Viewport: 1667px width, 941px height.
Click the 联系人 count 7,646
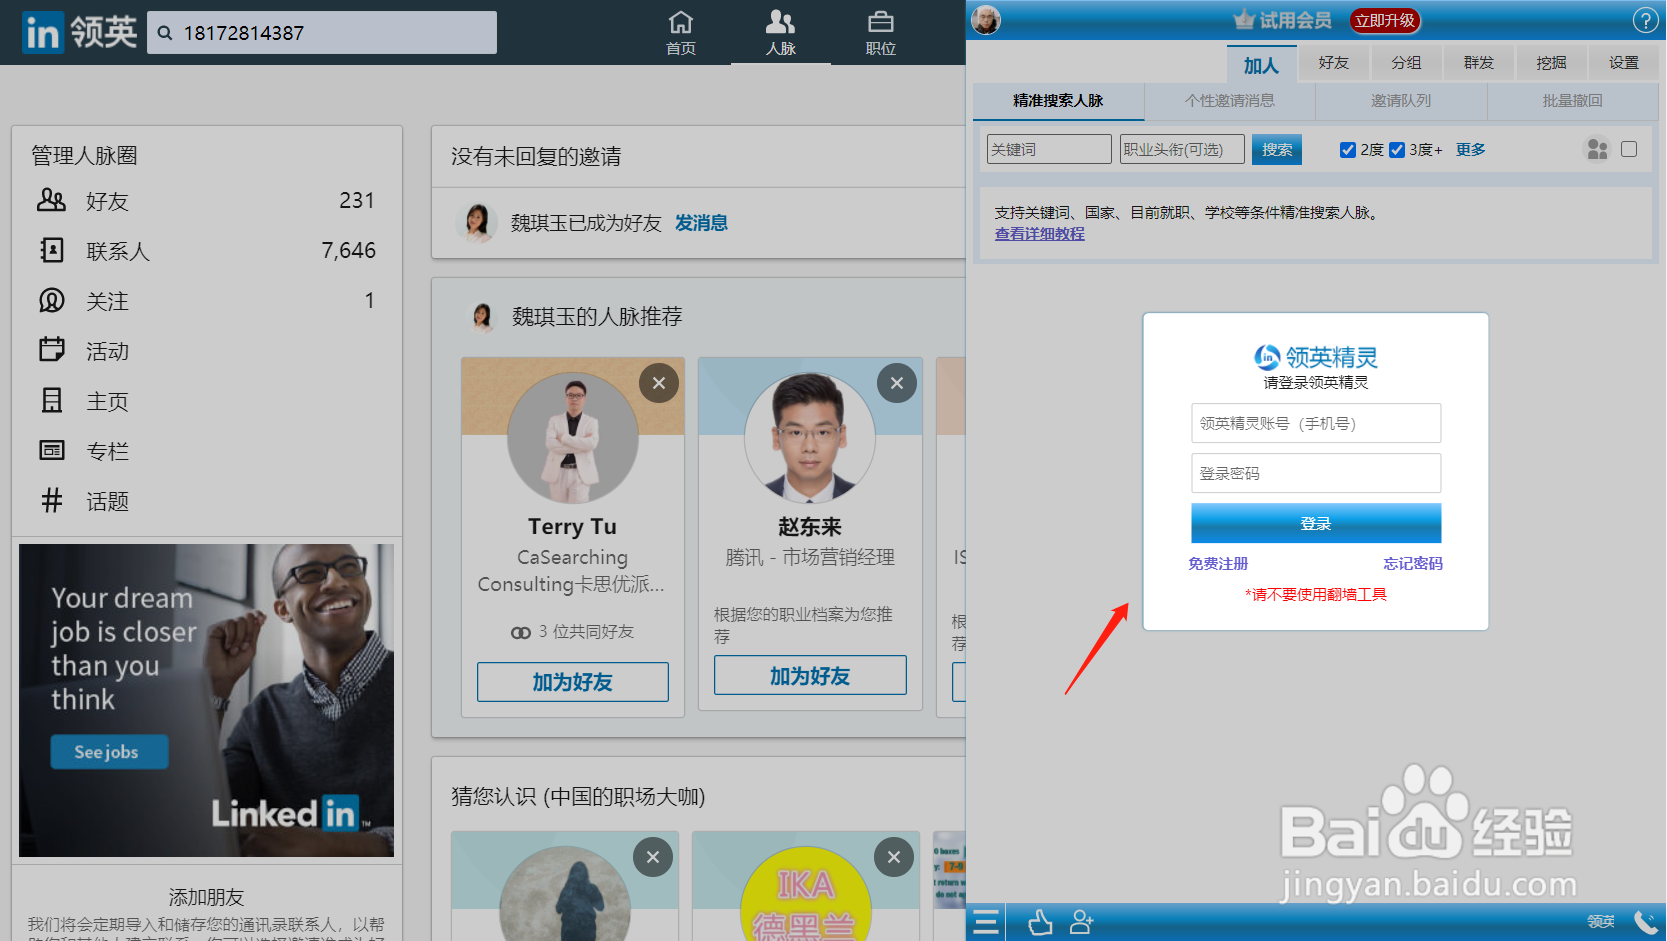[349, 251]
